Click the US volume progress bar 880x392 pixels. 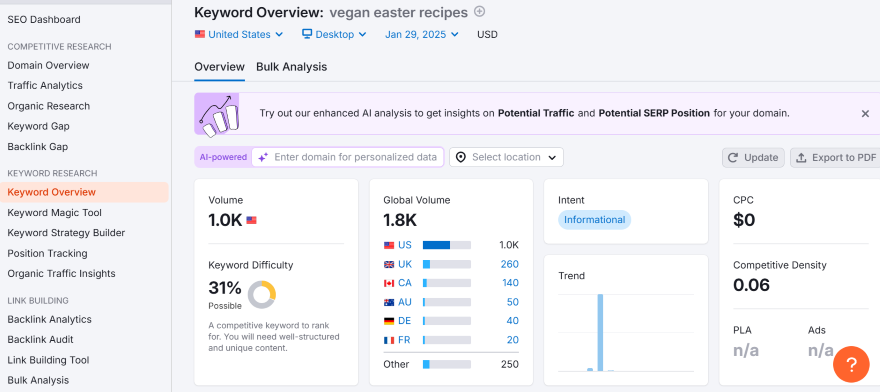click(x=447, y=245)
